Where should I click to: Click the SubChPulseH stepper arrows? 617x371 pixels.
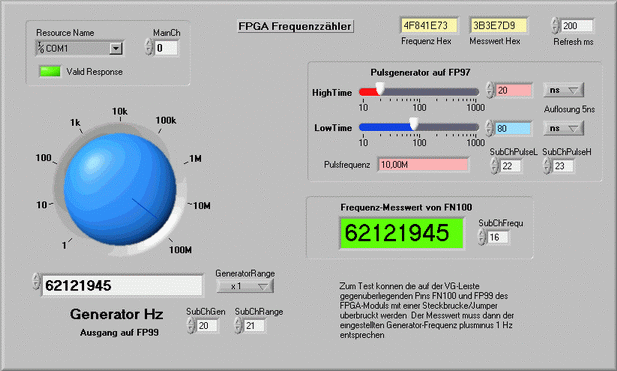pyautogui.click(x=547, y=166)
